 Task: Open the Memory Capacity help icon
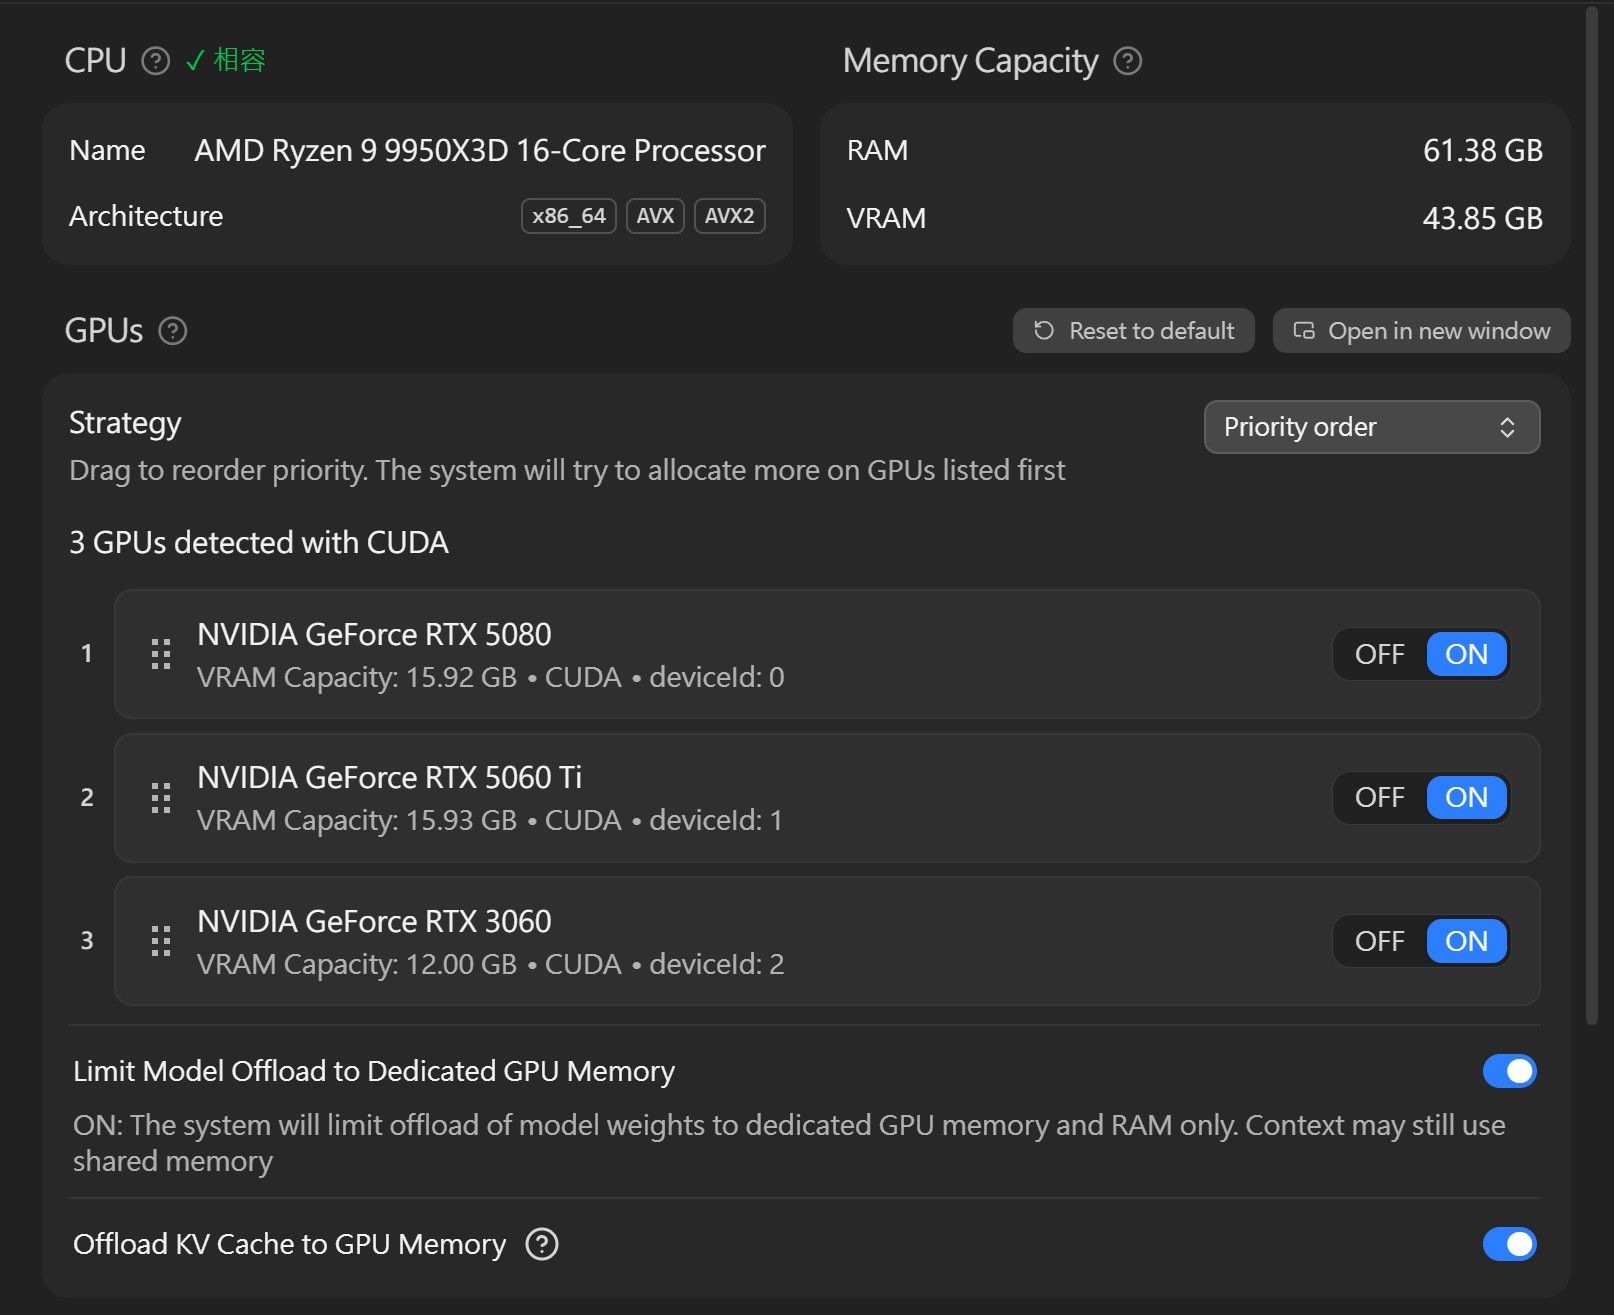[x=1128, y=61]
